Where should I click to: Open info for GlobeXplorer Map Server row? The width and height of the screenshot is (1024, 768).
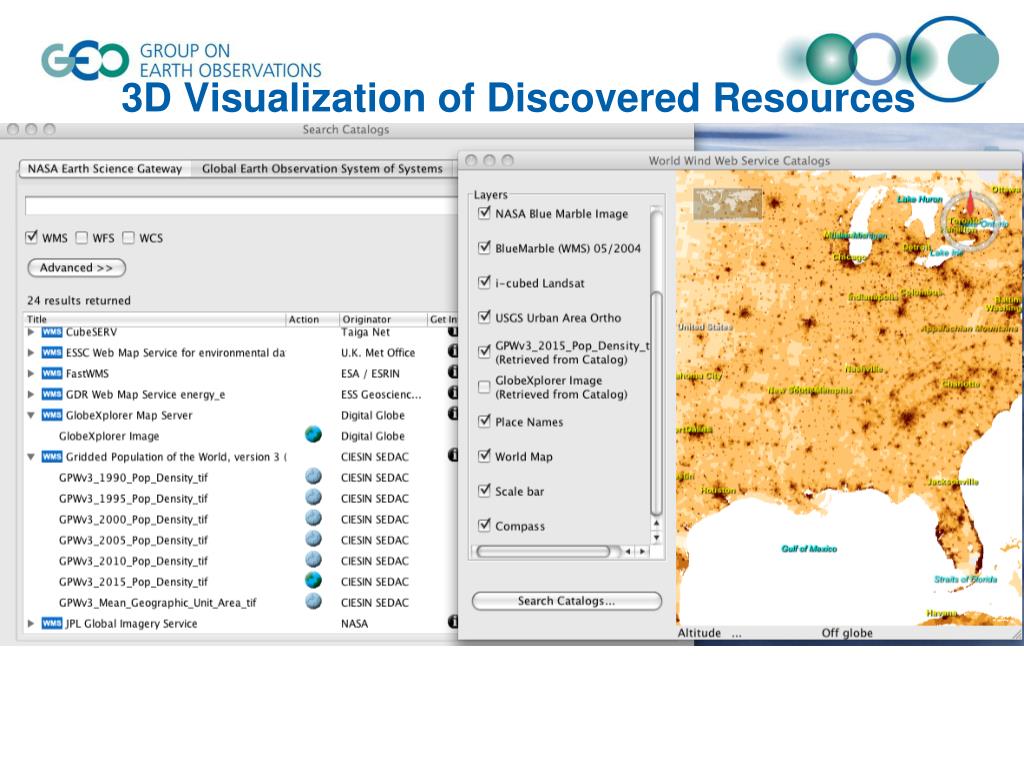tap(453, 413)
